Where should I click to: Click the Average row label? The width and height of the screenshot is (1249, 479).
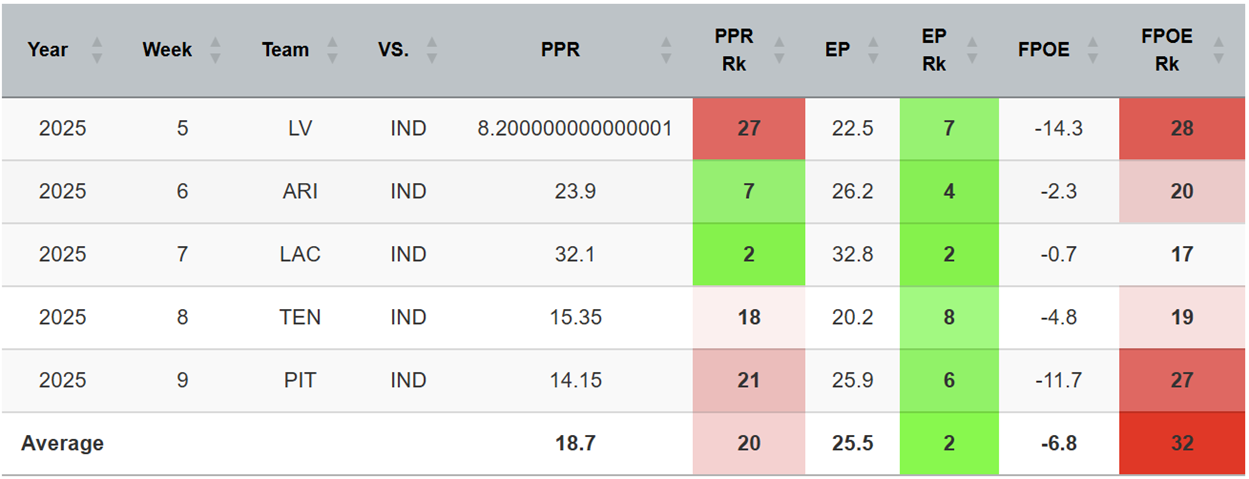click(62, 443)
